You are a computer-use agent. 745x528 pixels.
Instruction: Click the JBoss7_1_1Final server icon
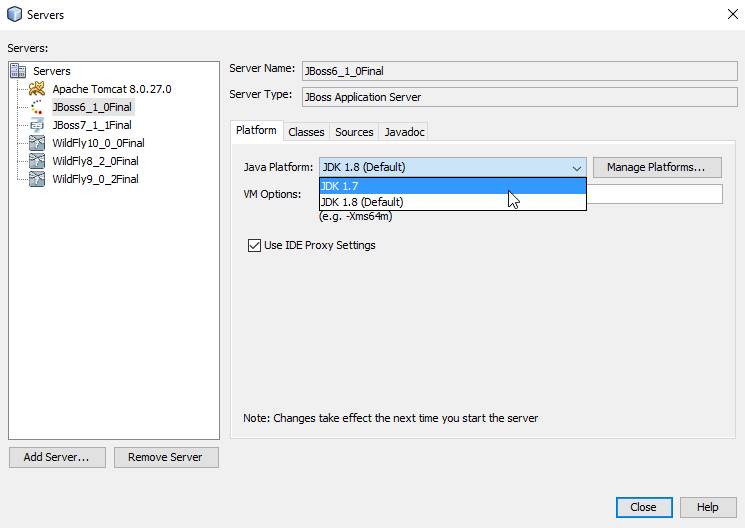pyautogui.click(x=37, y=125)
